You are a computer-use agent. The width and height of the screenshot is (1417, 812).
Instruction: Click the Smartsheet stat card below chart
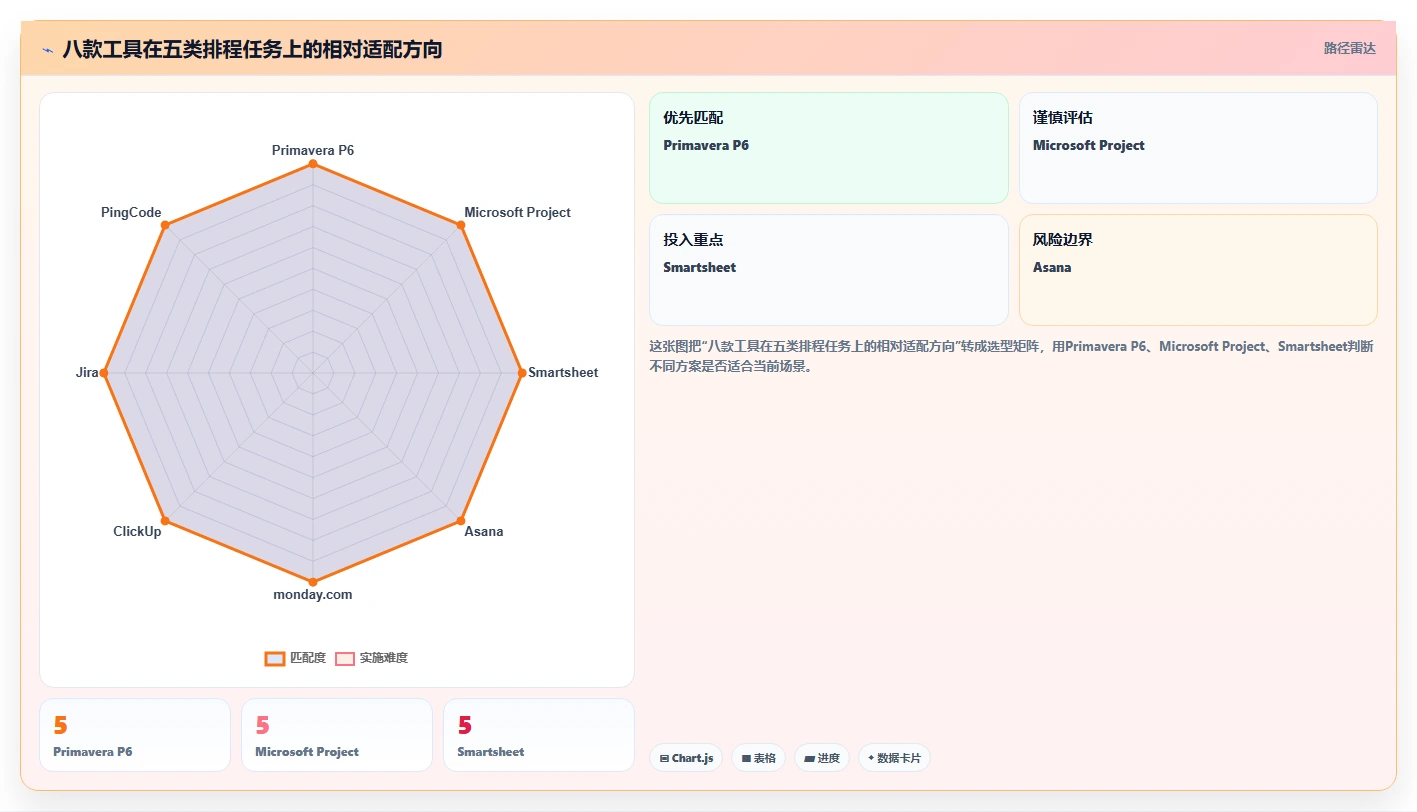coord(539,735)
